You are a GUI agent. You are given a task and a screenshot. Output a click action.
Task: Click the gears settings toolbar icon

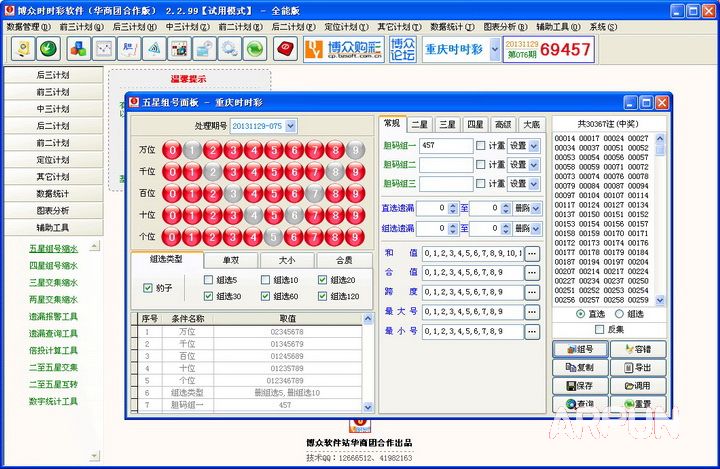(x=229, y=49)
